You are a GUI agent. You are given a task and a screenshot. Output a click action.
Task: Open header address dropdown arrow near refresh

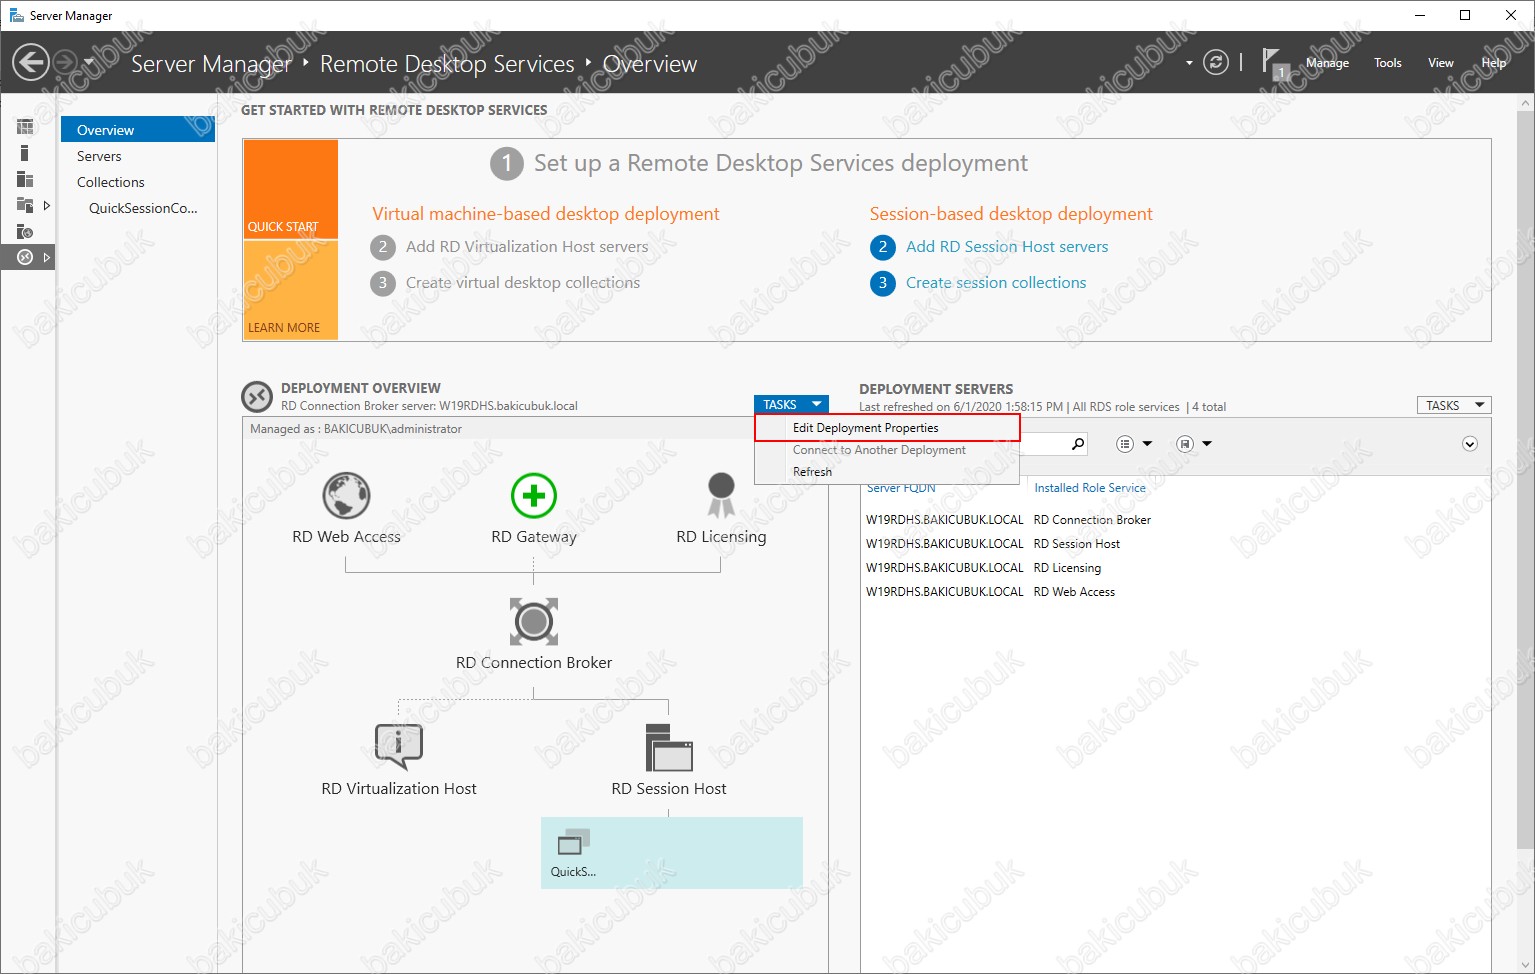pyautogui.click(x=1189, y=62)
